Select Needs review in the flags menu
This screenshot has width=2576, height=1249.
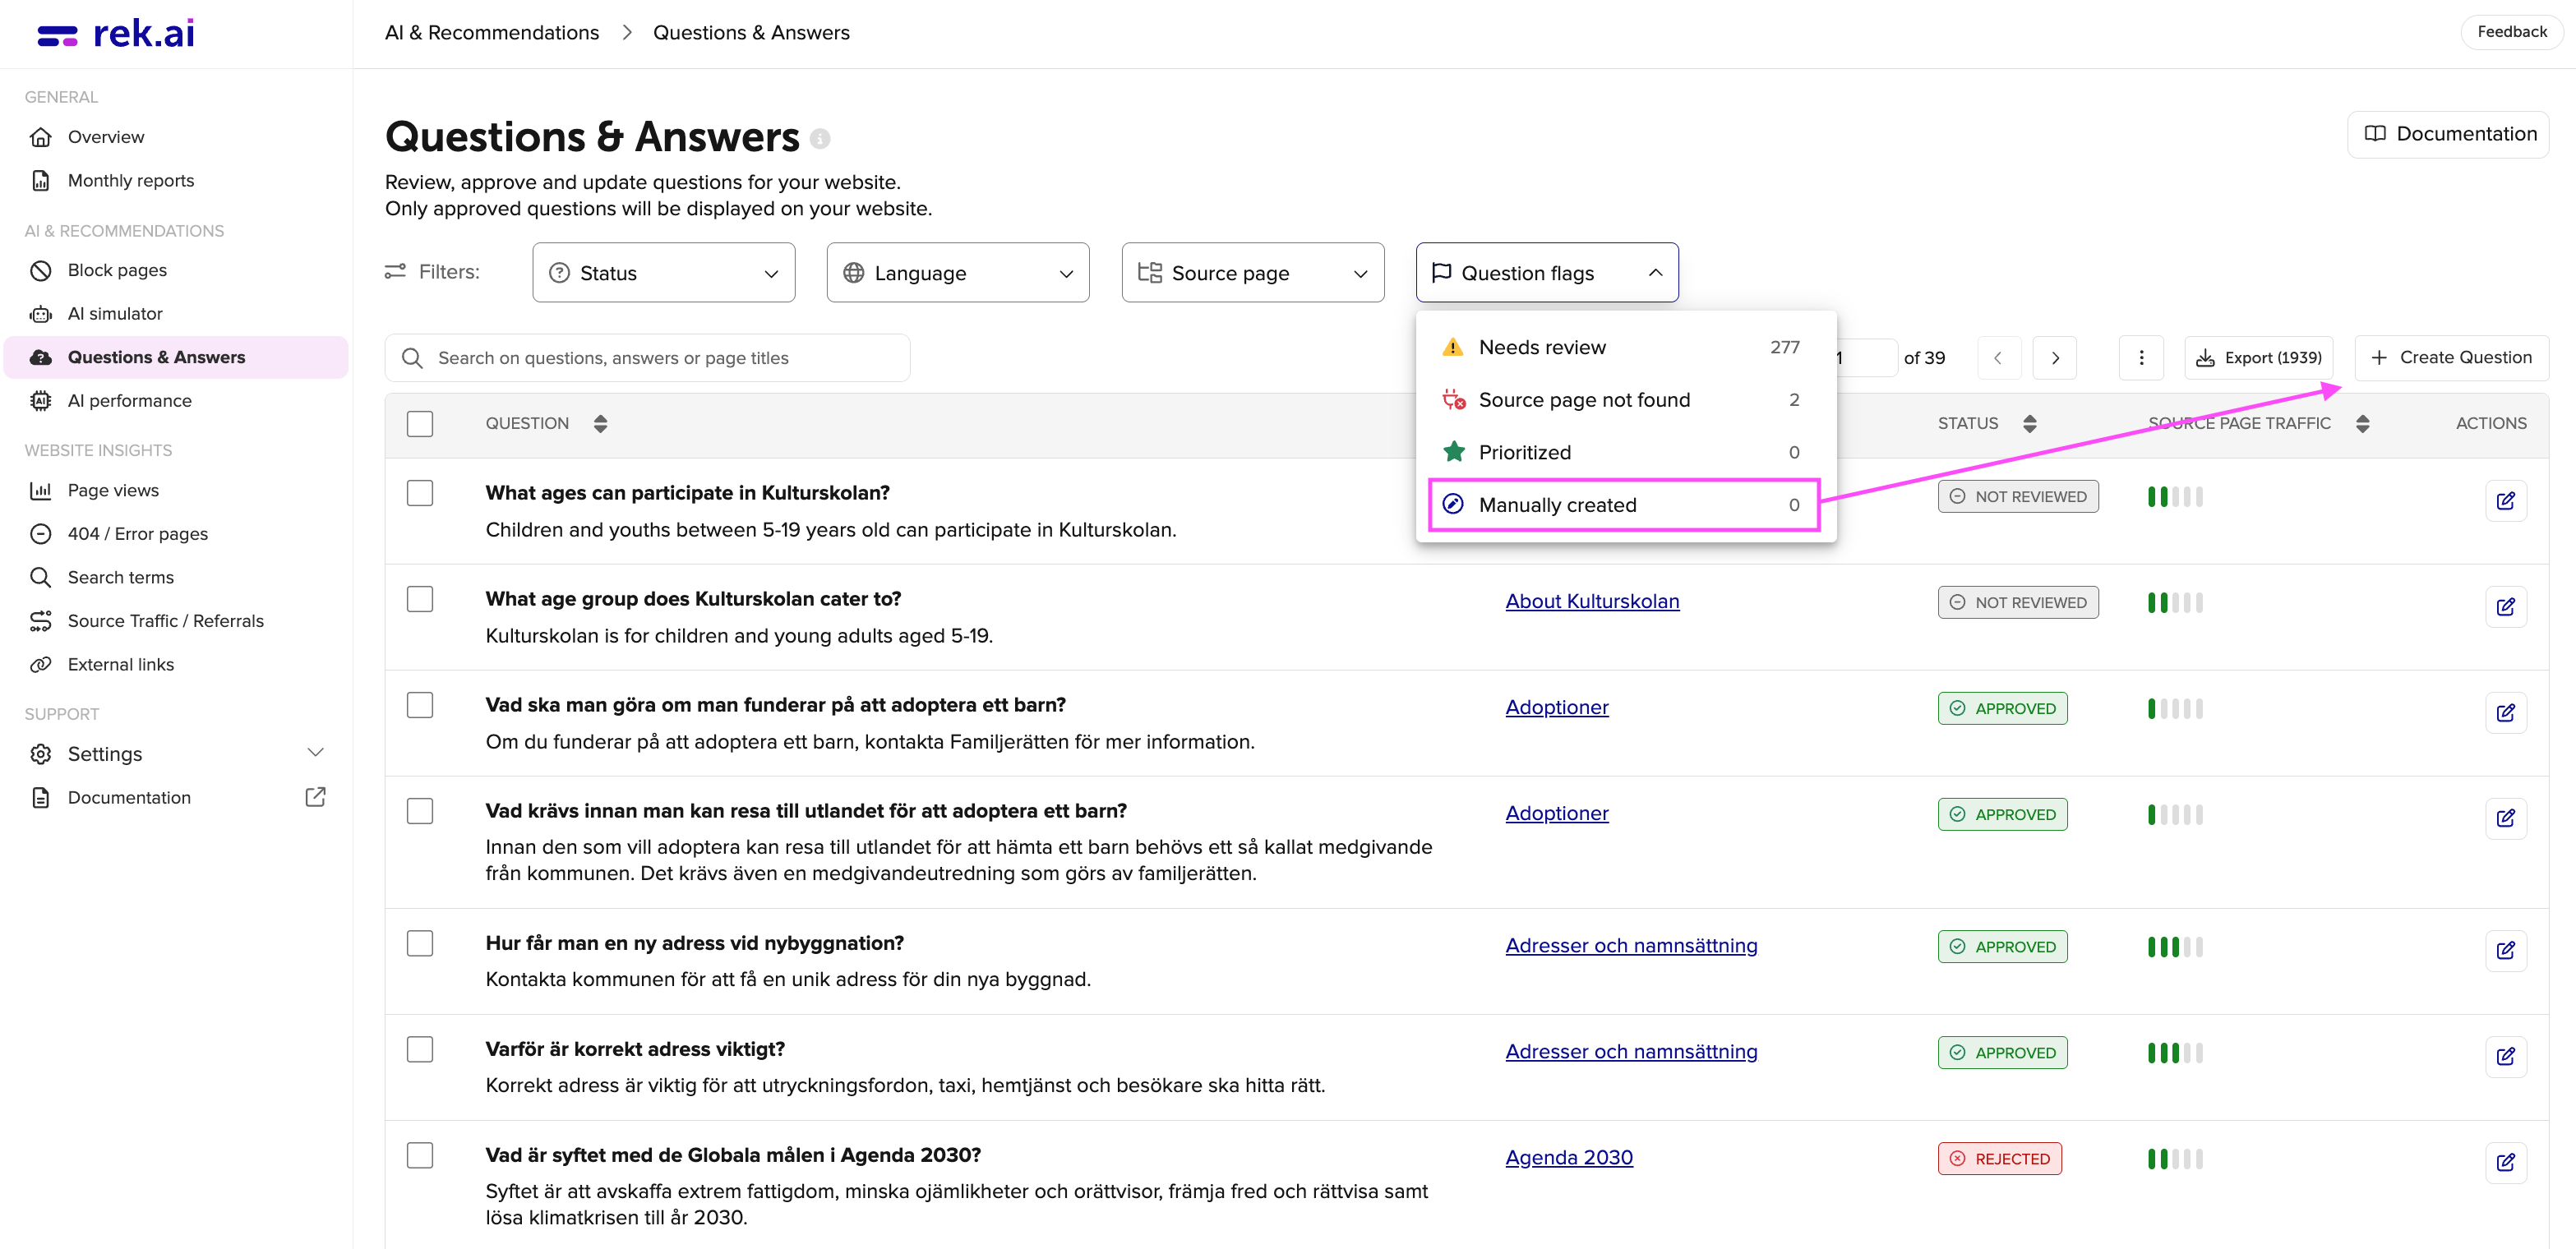pos(1542,347)
